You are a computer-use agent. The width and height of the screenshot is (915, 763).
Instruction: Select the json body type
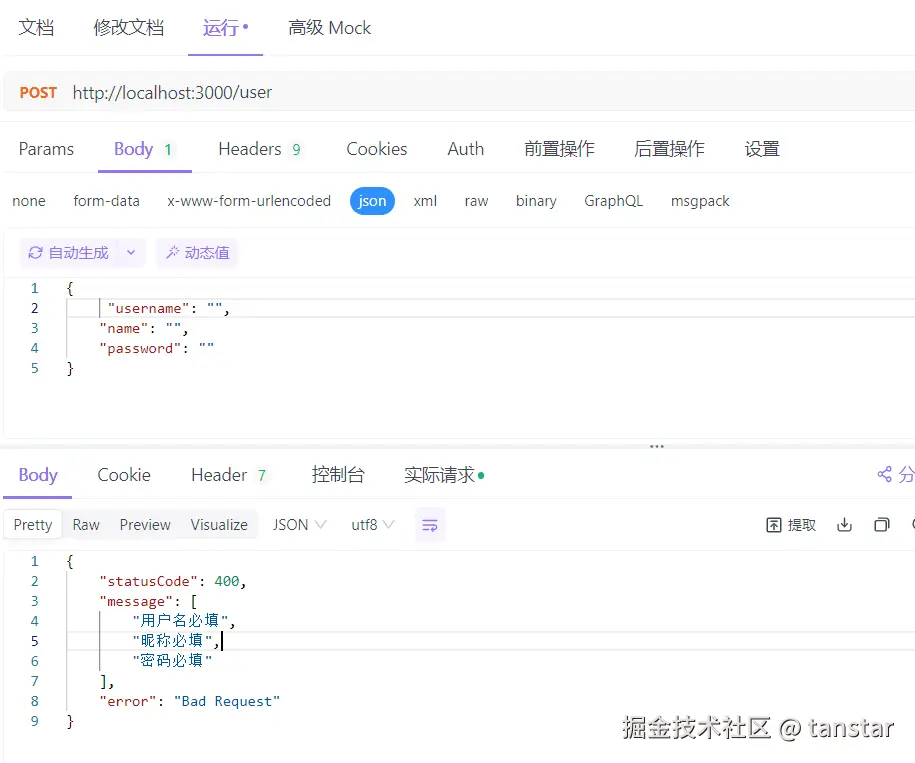click(372, 201)
